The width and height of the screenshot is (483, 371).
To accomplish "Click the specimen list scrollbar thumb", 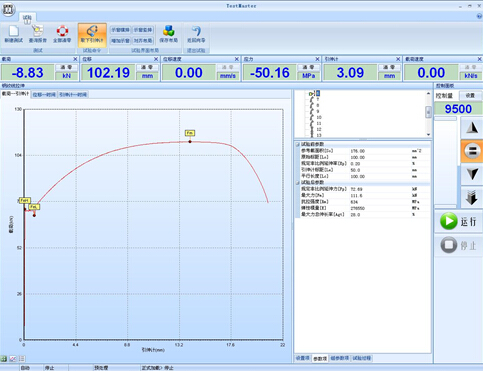I will click(428, 112).
